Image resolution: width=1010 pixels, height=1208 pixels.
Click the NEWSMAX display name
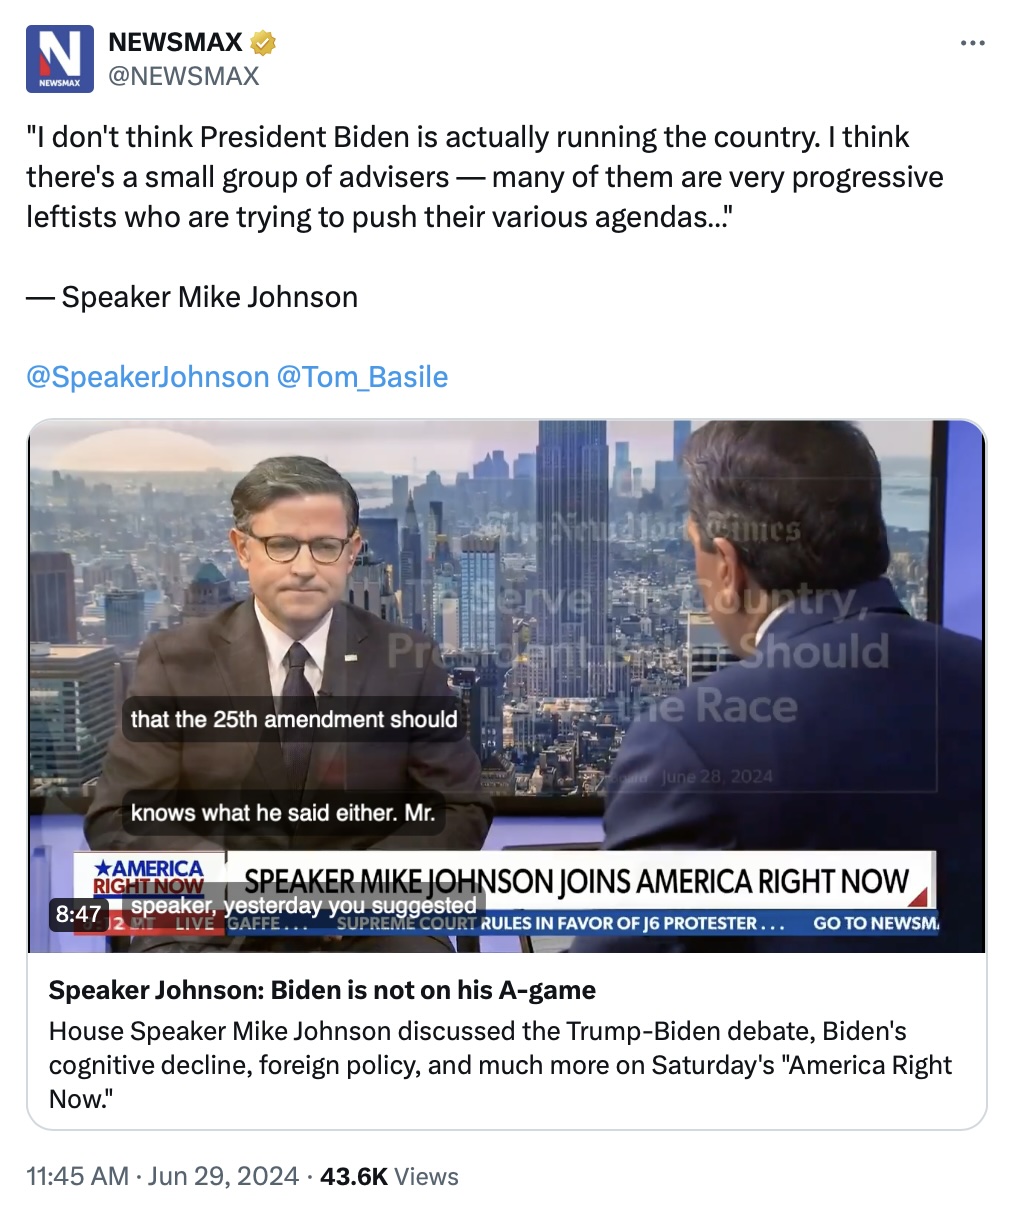[x=175, y=42]
